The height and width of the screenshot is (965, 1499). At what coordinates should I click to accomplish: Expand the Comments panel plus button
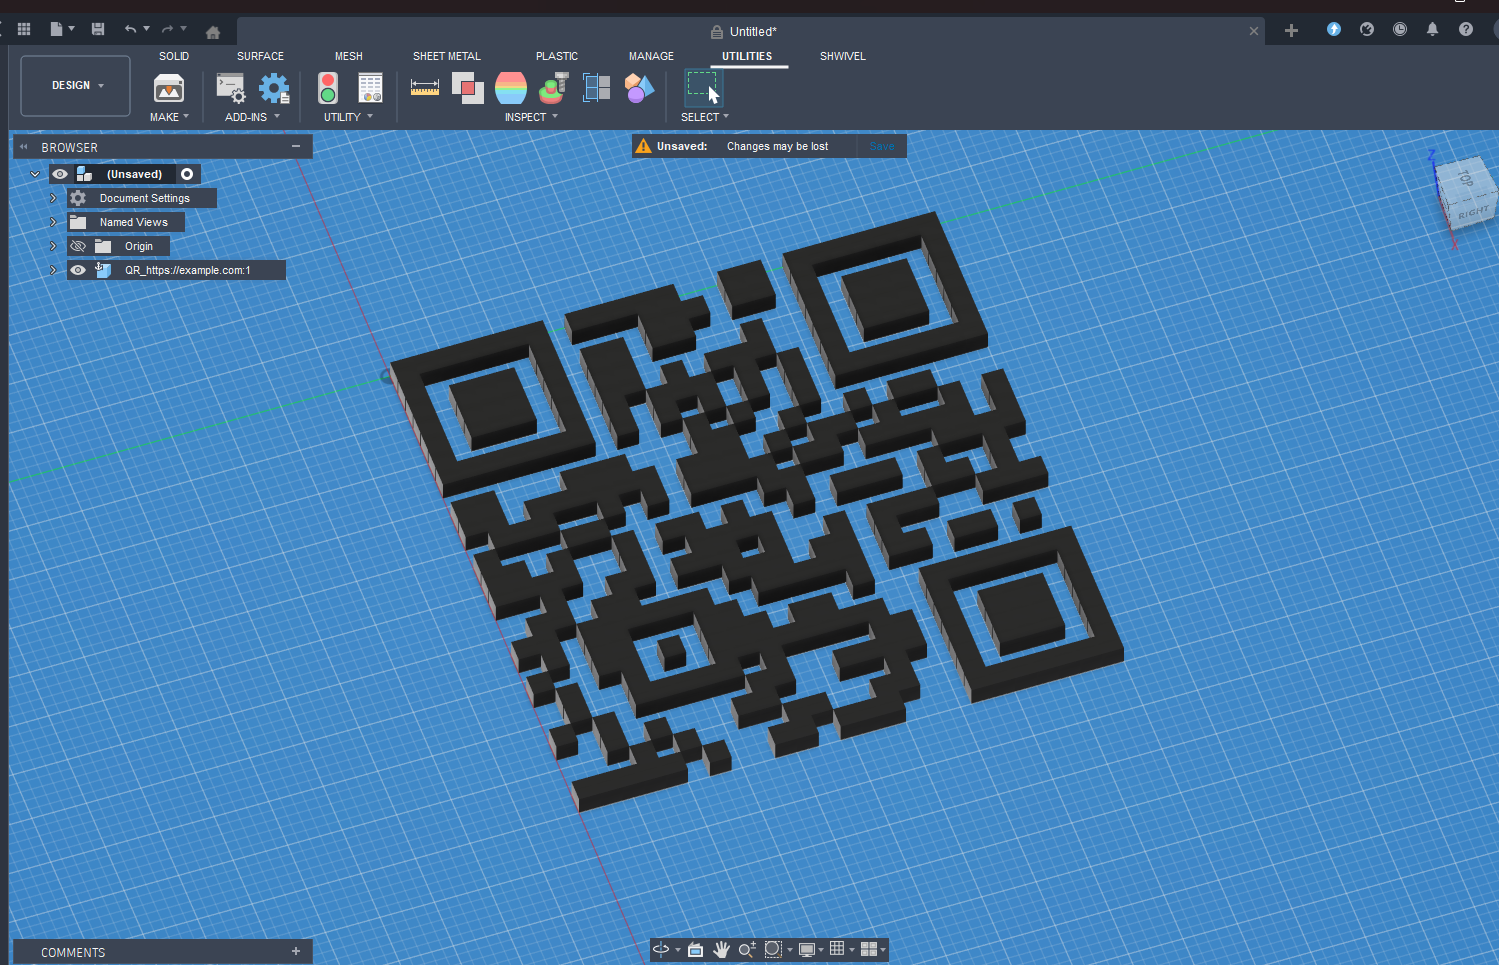(x=296, y=951)
